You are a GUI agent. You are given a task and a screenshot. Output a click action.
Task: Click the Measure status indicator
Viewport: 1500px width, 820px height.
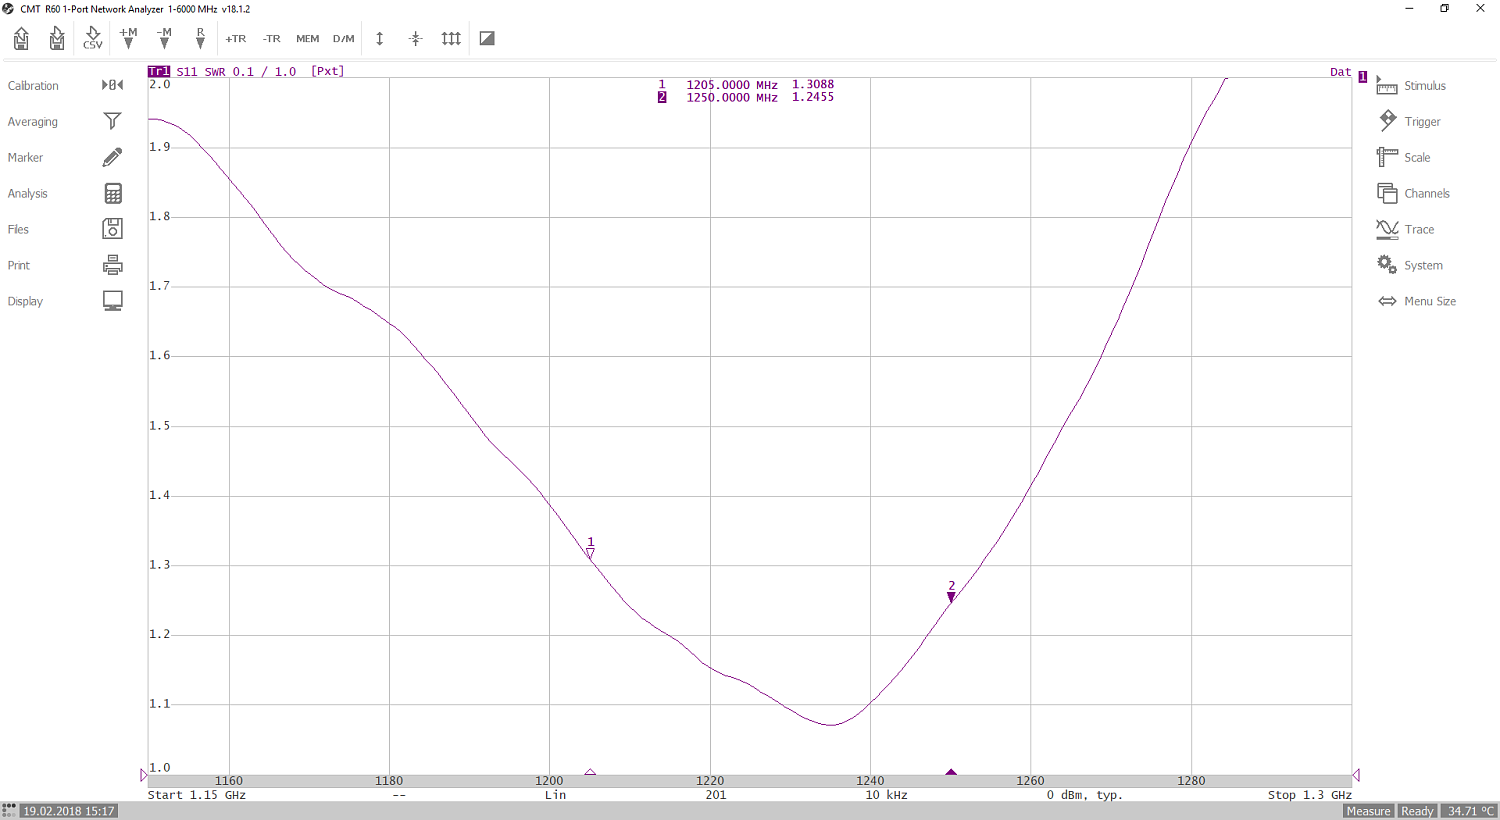(x=1368, y=811)
